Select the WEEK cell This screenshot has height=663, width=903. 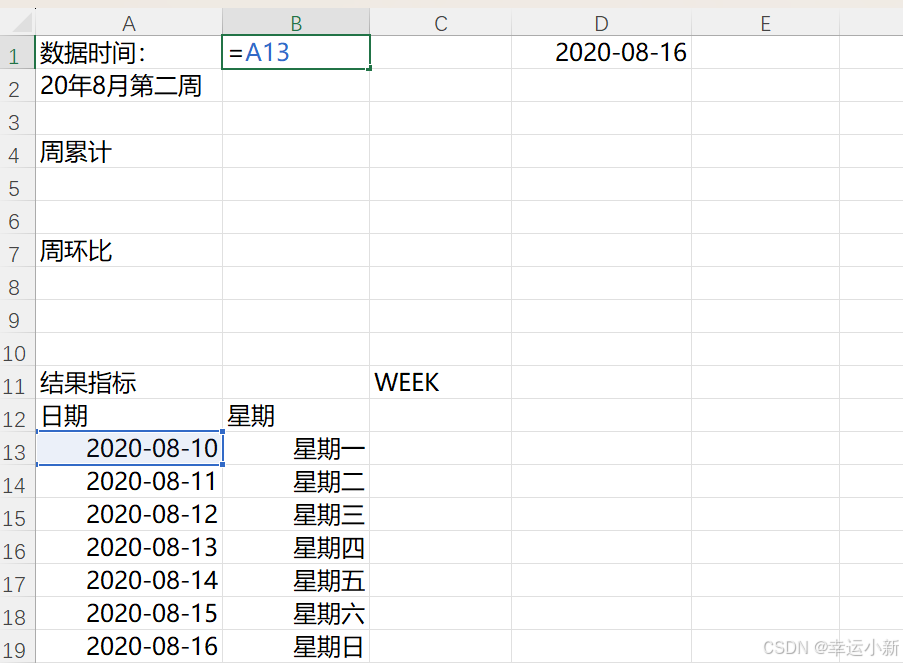point(441,382)
